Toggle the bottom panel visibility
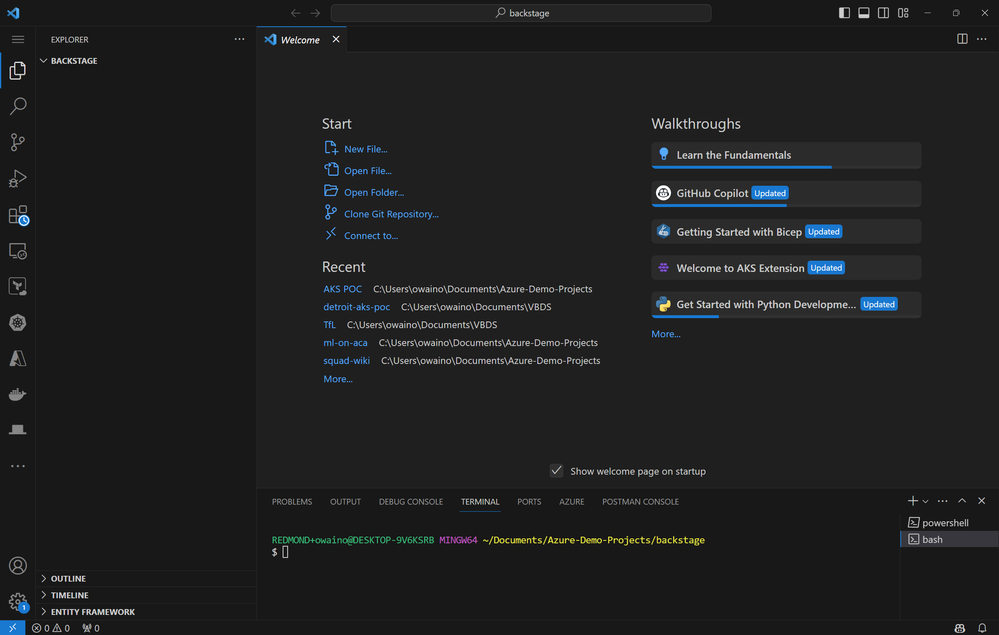Viewport: 999px width, 635px height. point(864,13)
